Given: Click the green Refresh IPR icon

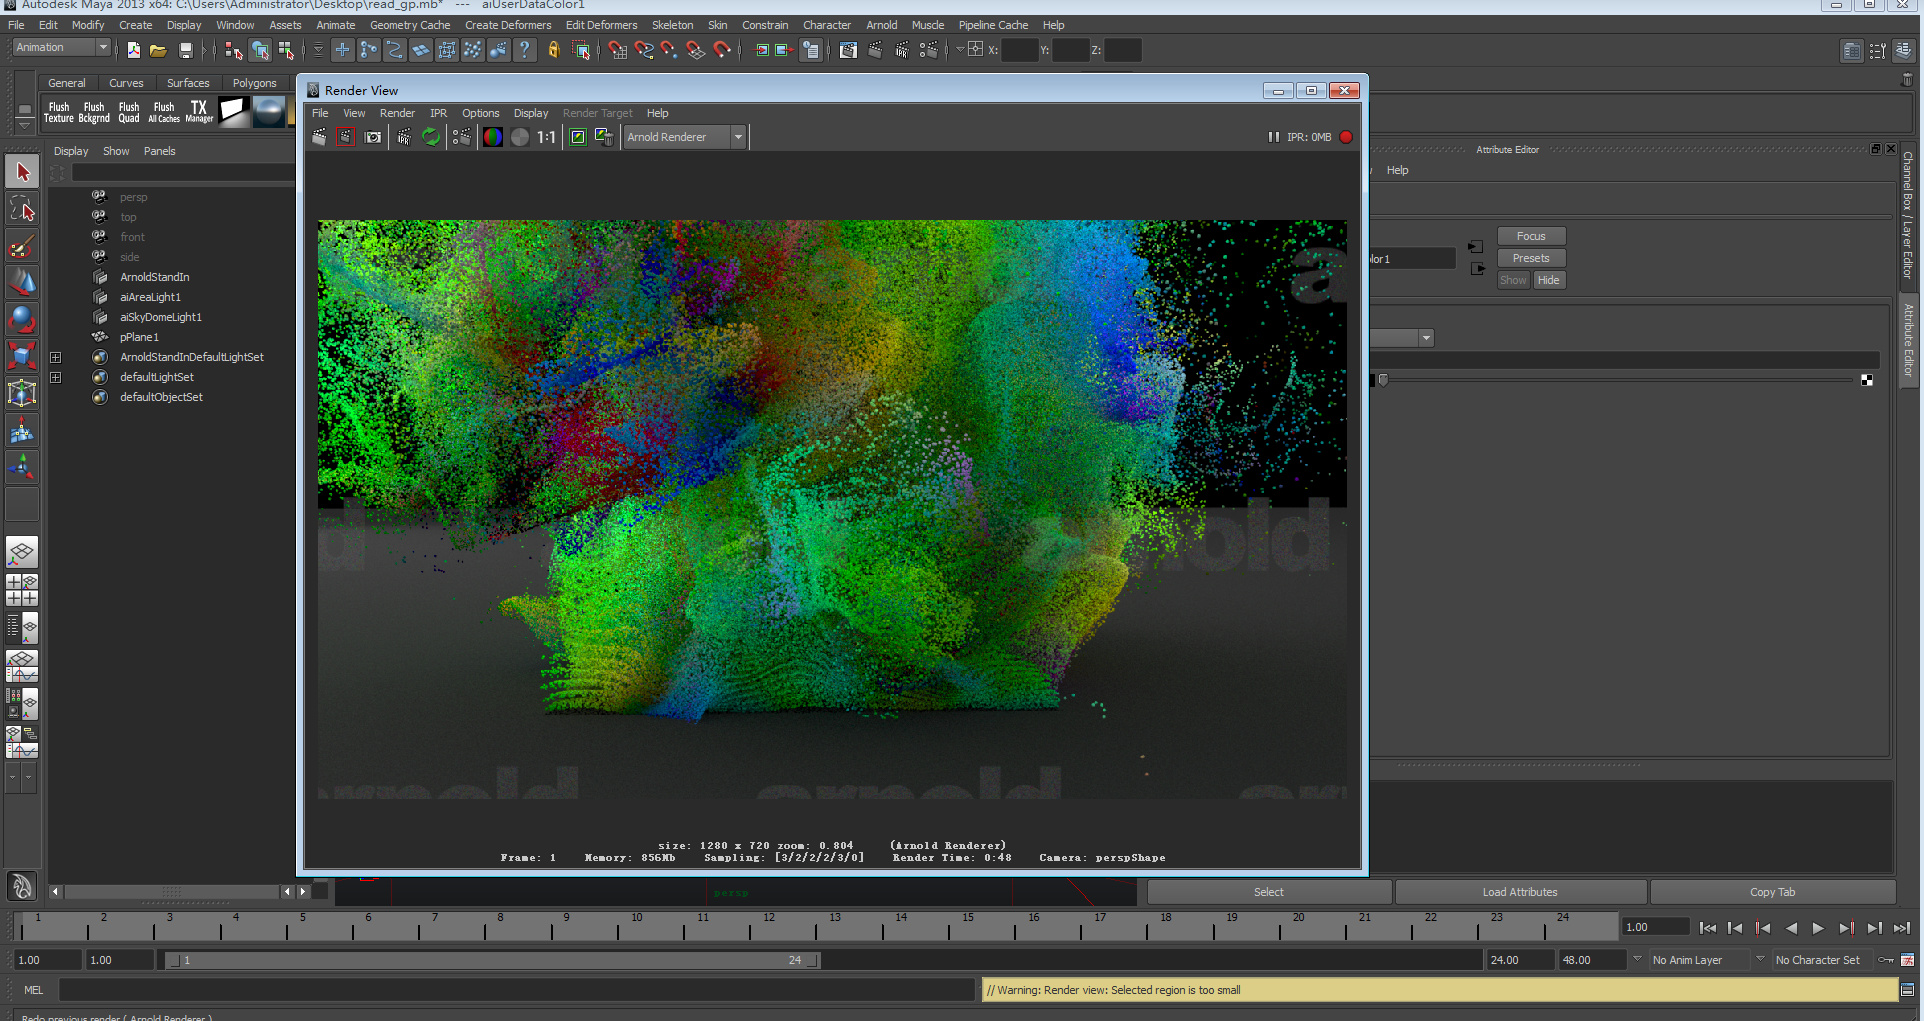Looking at the screenshot, I should pyautogui.click(x=431, y=137).
